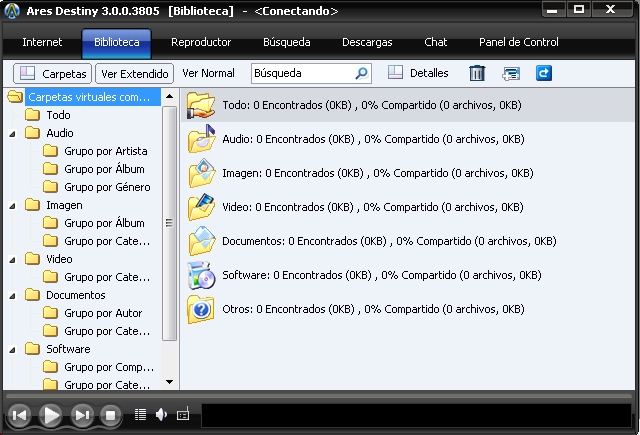Switch to the Biblioteca tab
This screenshot has height=435, width=640.
[x=117, y=42]
